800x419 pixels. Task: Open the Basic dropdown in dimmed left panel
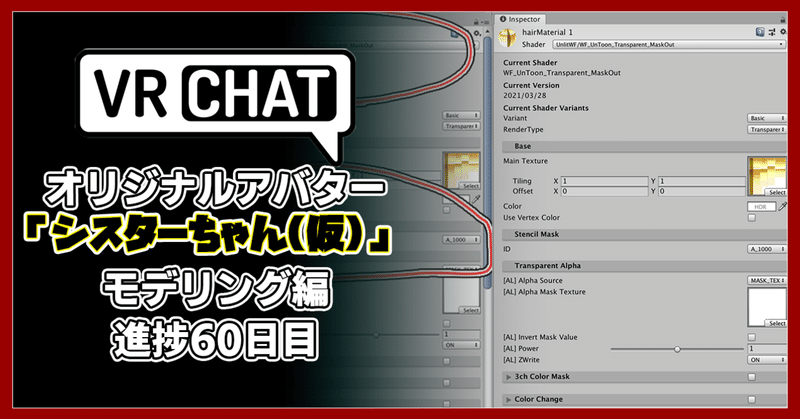tap(461, 115)
